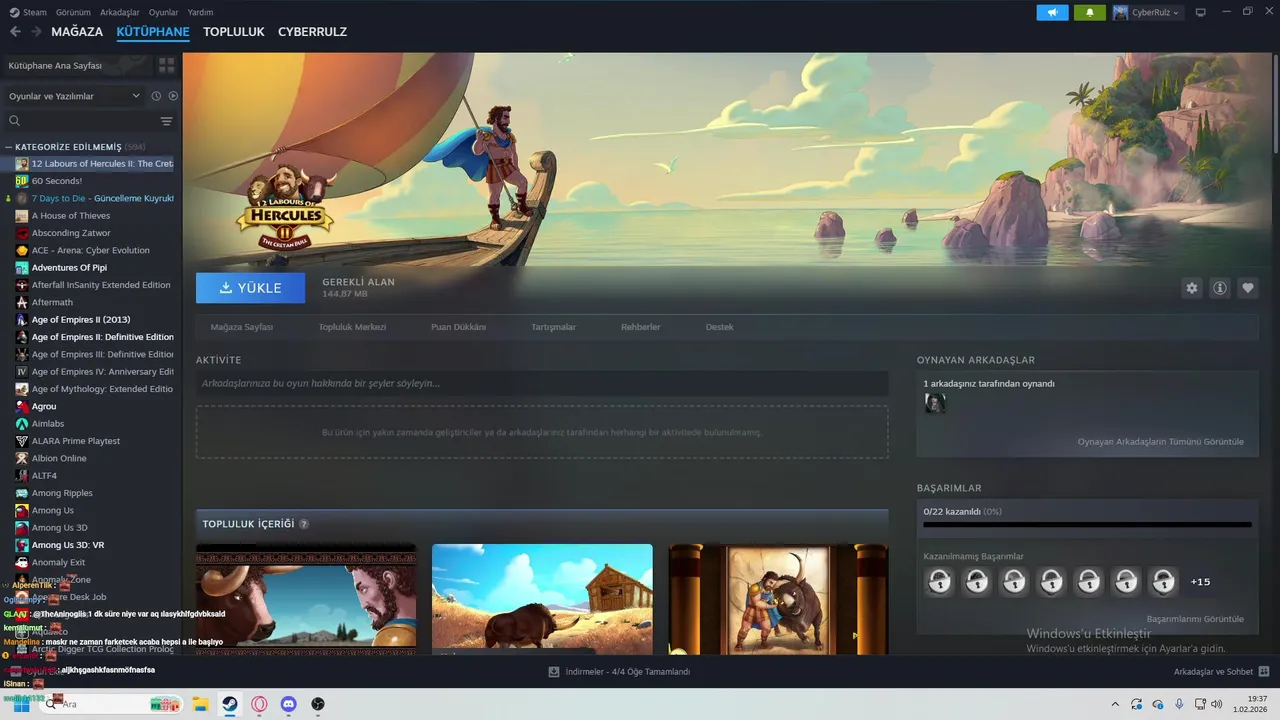Screen dimensions: 1280x720
Task: Open the Mağaza Sayfası link
Action: tap(241, 327)
